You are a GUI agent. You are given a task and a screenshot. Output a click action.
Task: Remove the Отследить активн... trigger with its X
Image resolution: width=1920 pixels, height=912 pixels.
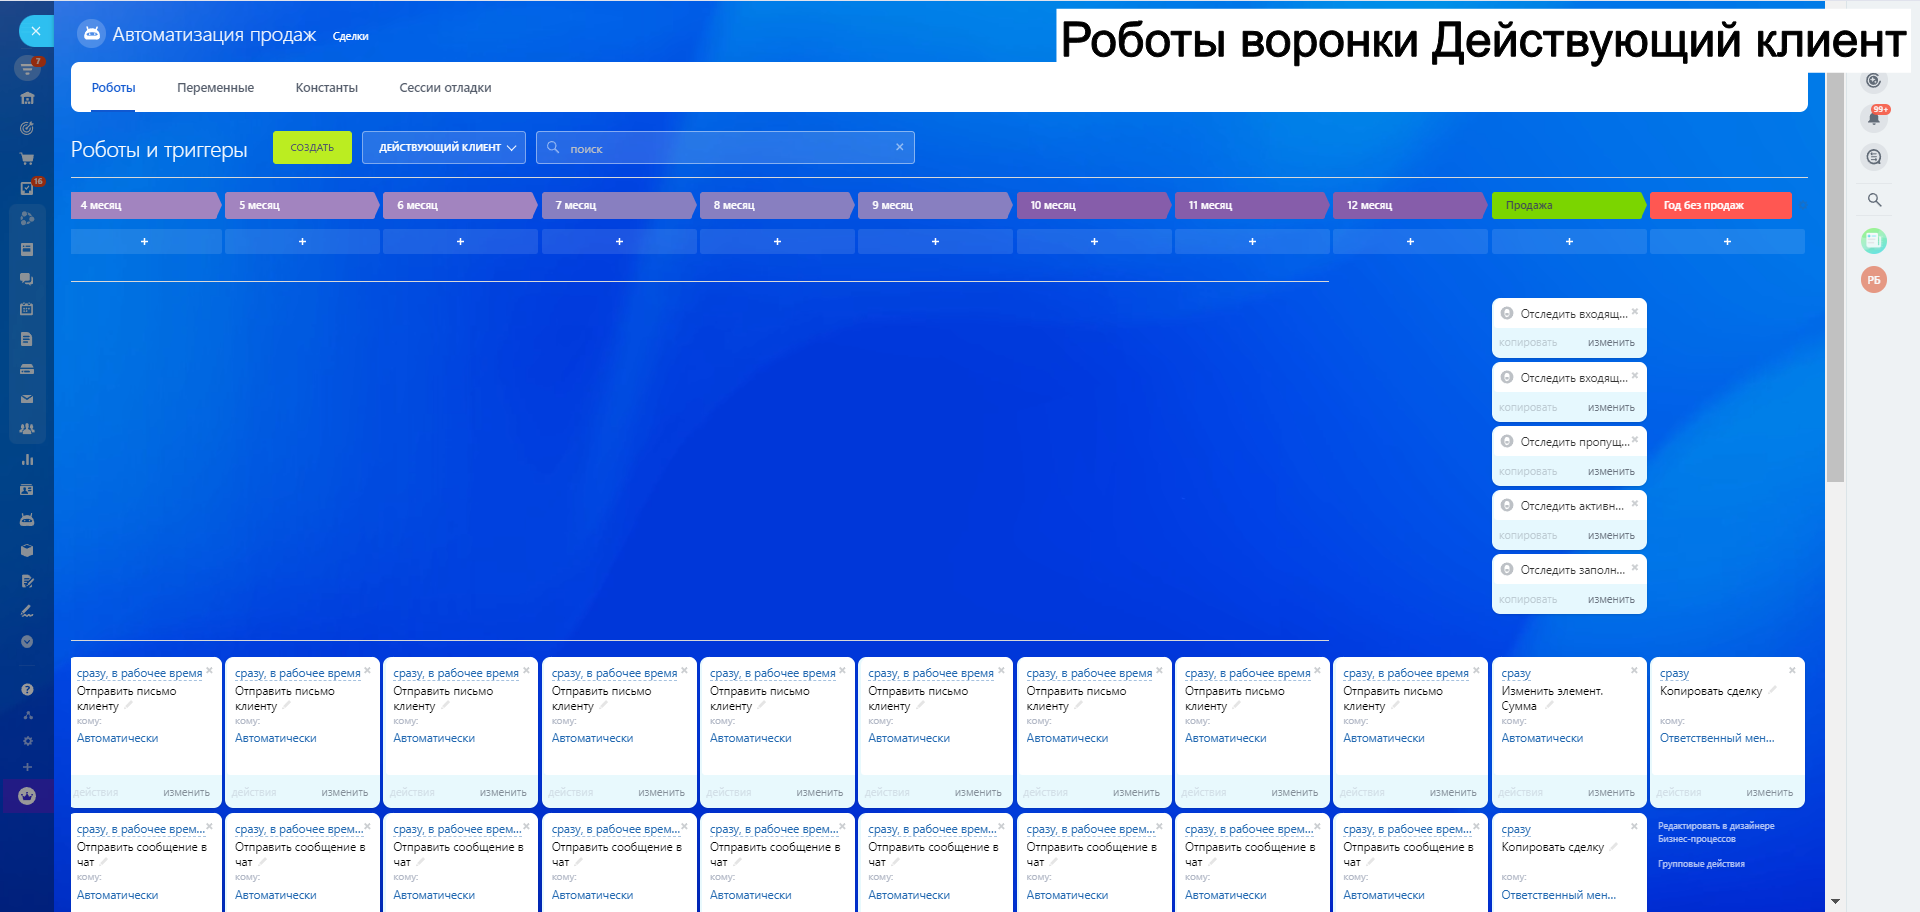point(1635,503)
